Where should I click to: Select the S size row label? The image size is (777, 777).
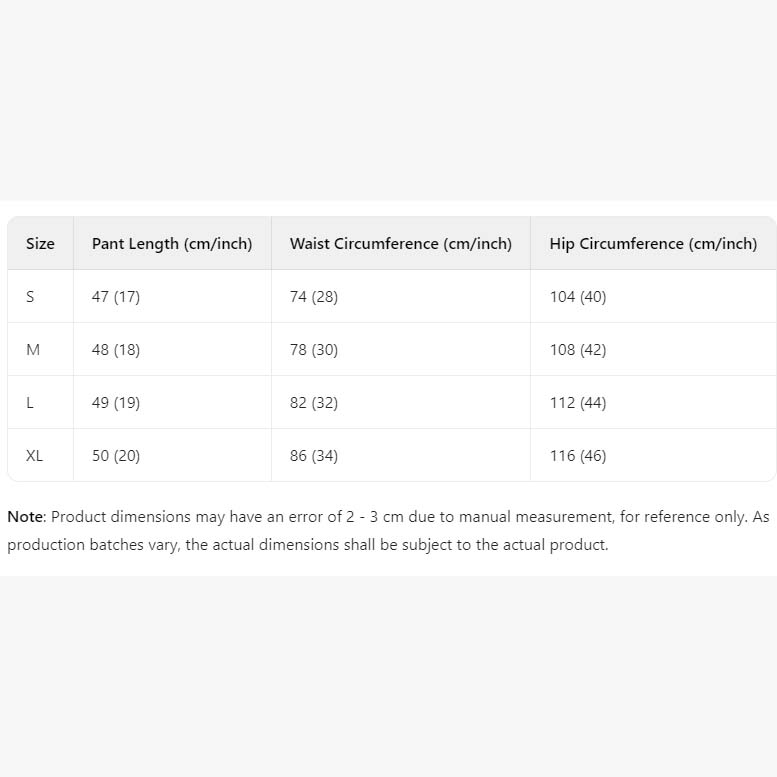pos(30,297)
